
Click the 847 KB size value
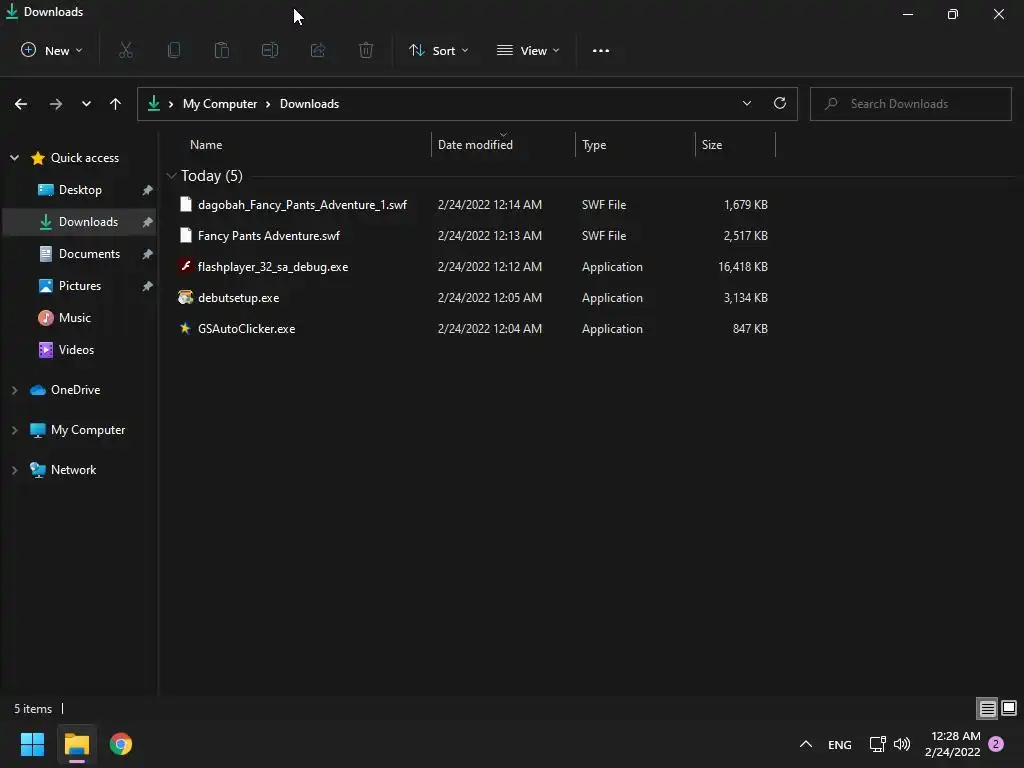pyautogui.click(x=750, y=328)
